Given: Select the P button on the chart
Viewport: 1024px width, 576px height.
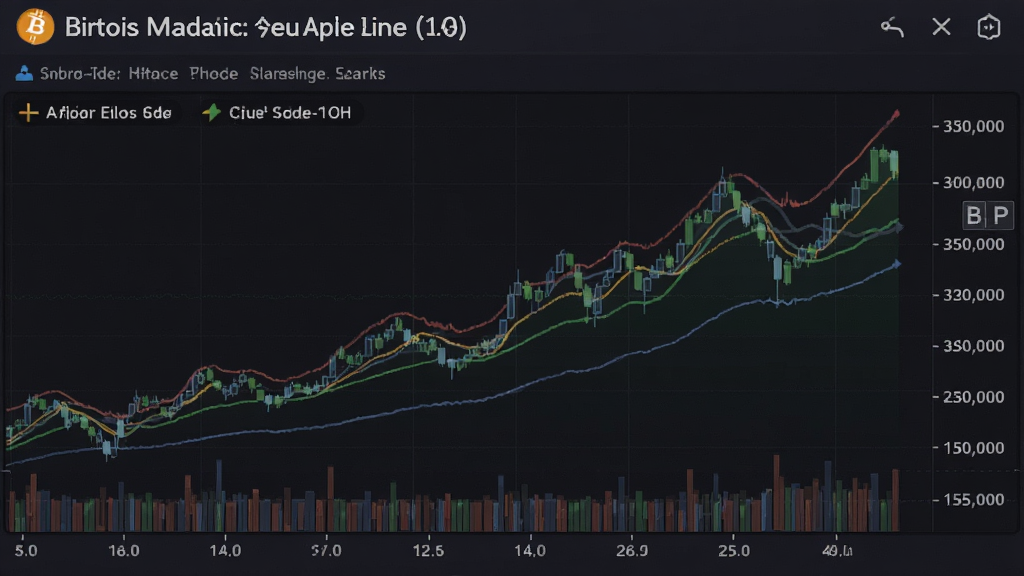Looking at the screenshot, I should (1000, 216).
